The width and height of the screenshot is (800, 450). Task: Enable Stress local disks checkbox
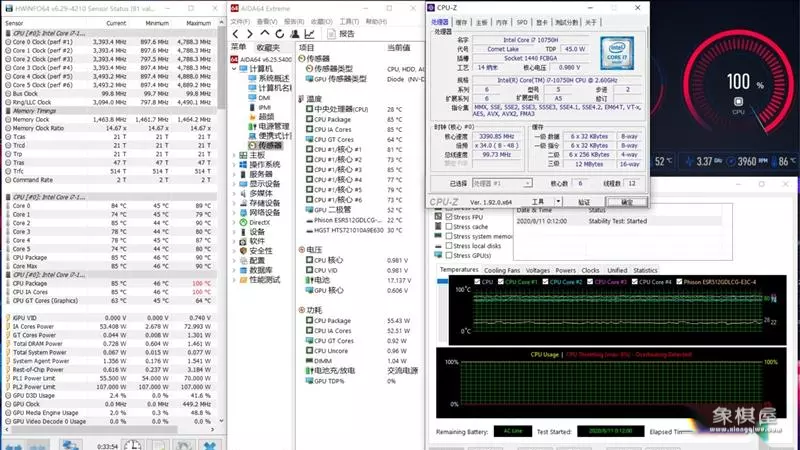pos(450,245)
